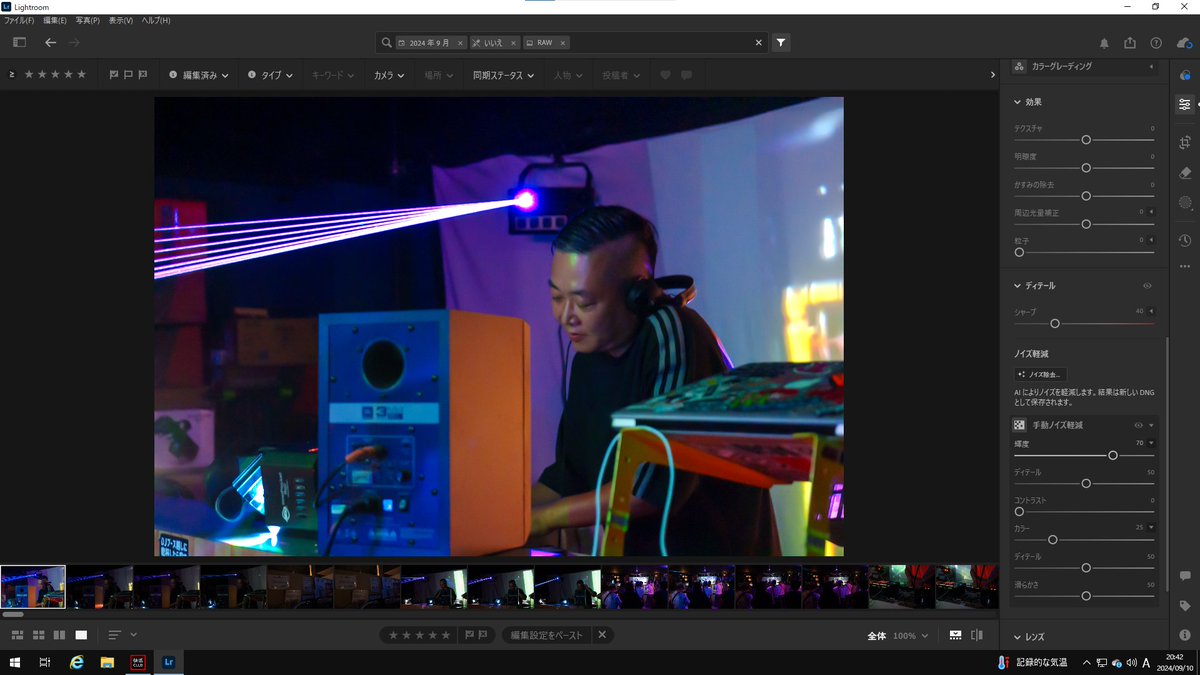Screen dimensions: 1200x675
Task: Open the keywords tag panel icon
Action: (1185, 606)
